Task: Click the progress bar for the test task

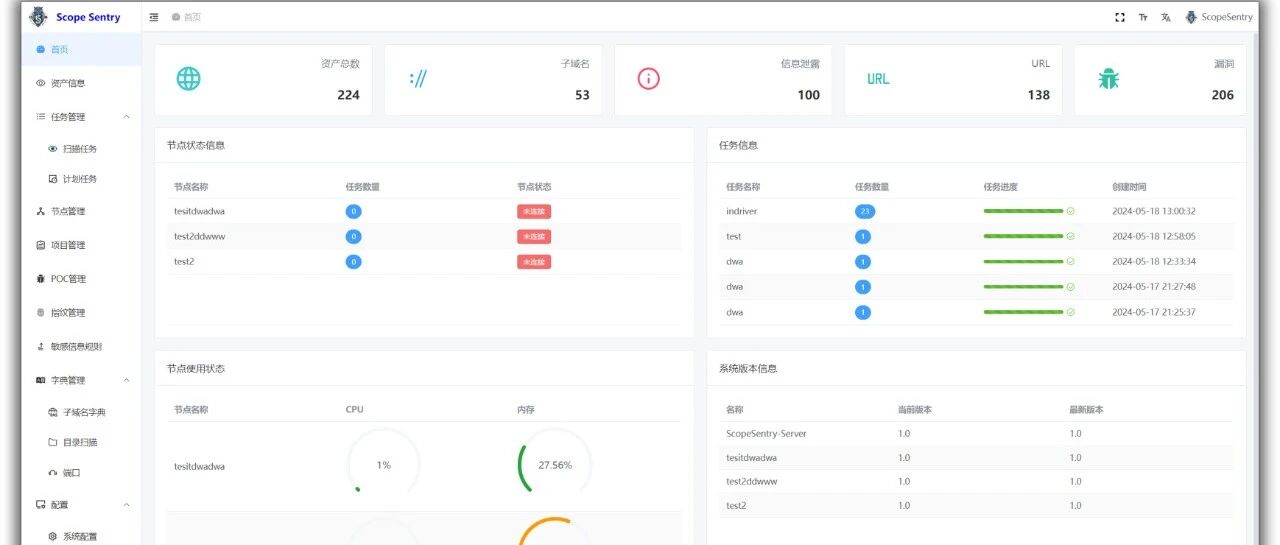Action: point(1023,237)
